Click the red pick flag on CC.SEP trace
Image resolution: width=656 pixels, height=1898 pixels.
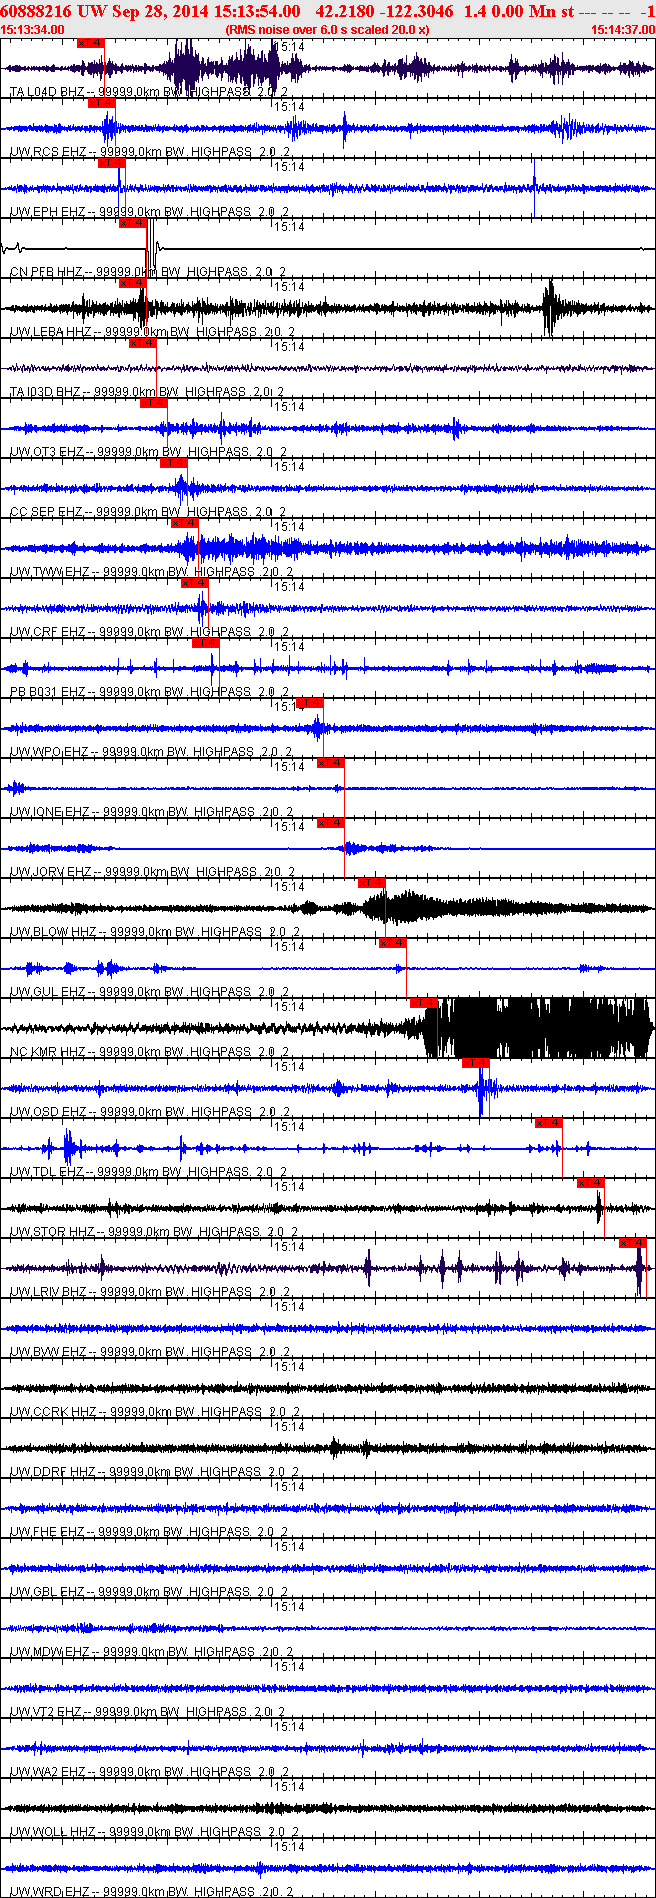[x=174, y=463]
